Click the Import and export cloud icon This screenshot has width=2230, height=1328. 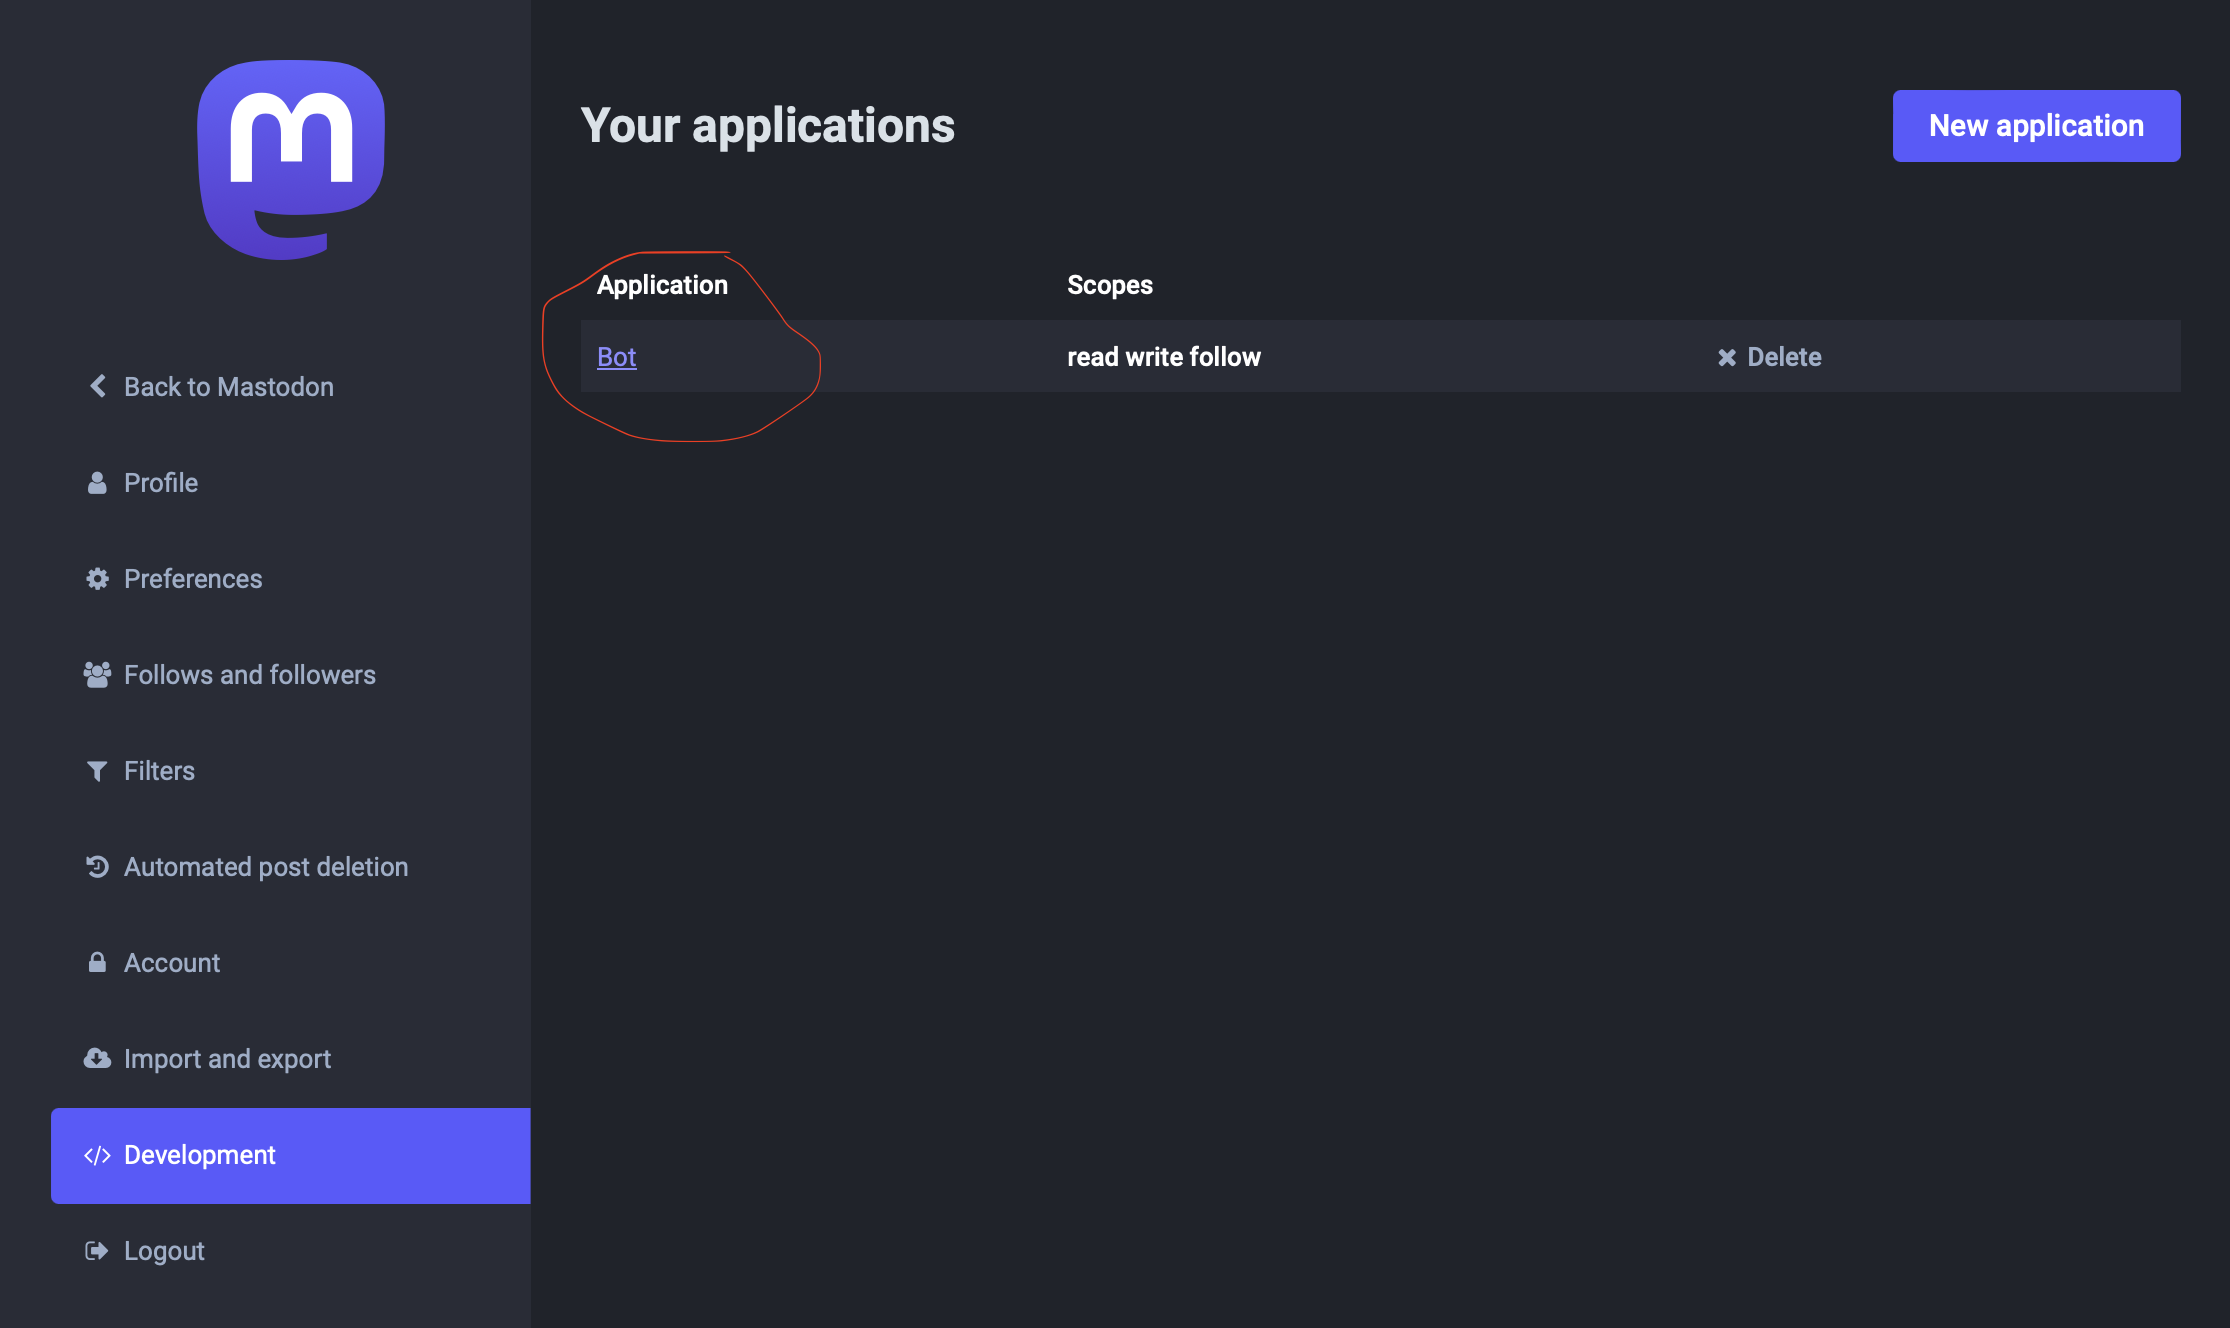tap(97, 1059)
